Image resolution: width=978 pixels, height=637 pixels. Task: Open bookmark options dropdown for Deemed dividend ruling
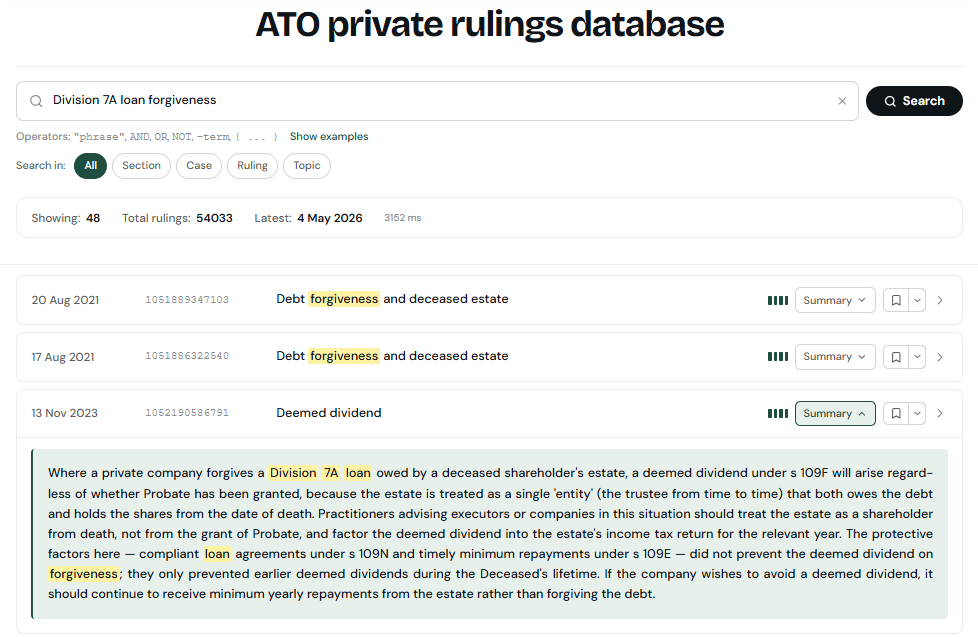917,413
